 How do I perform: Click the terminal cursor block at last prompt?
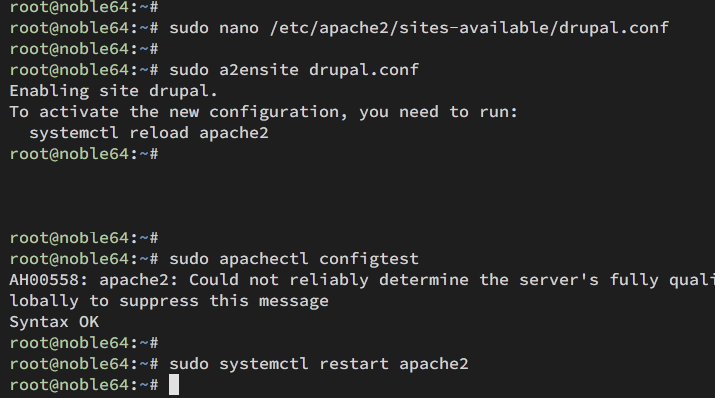174,385
